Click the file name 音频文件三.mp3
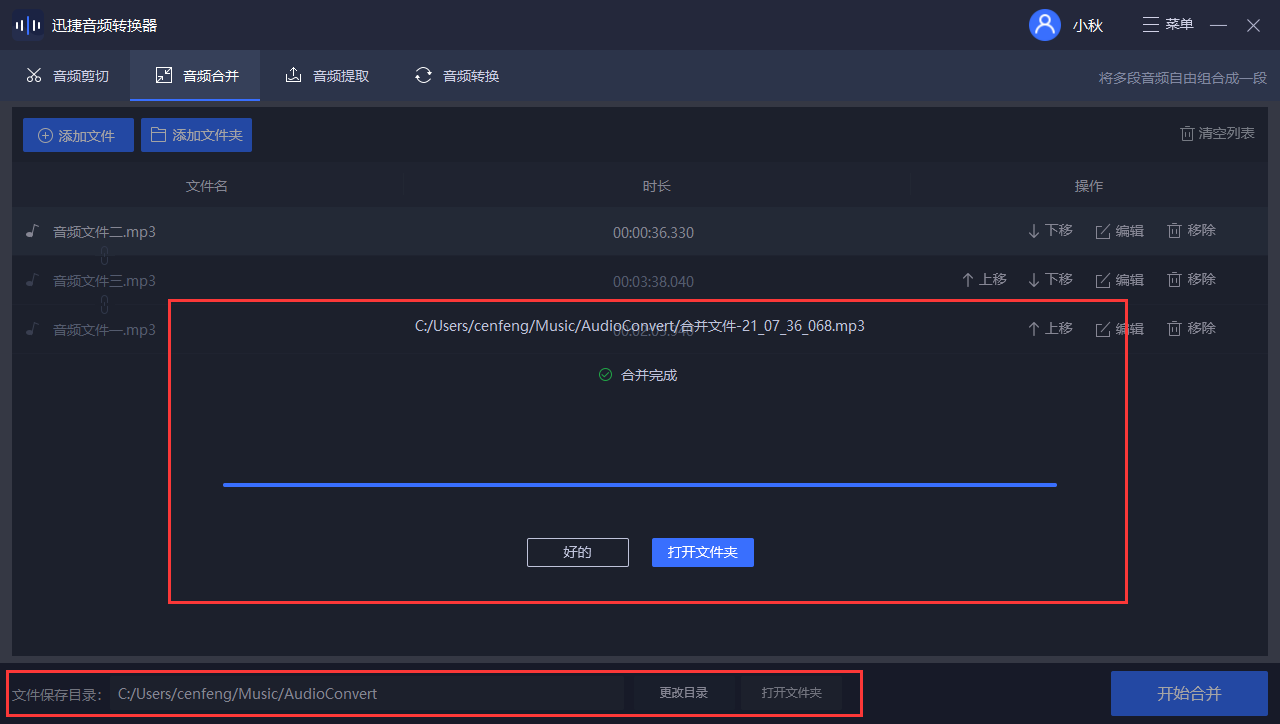 [104, 281]
